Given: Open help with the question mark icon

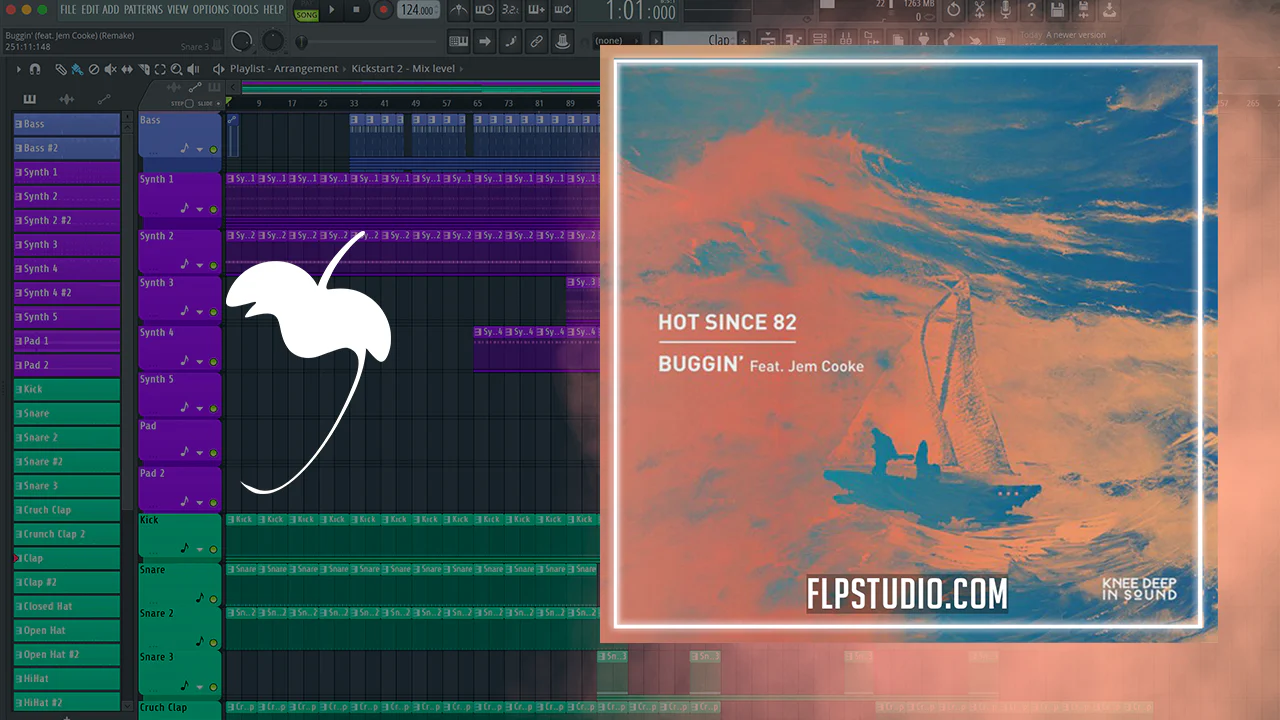Looking at the screenshot, I should 1032,10.
